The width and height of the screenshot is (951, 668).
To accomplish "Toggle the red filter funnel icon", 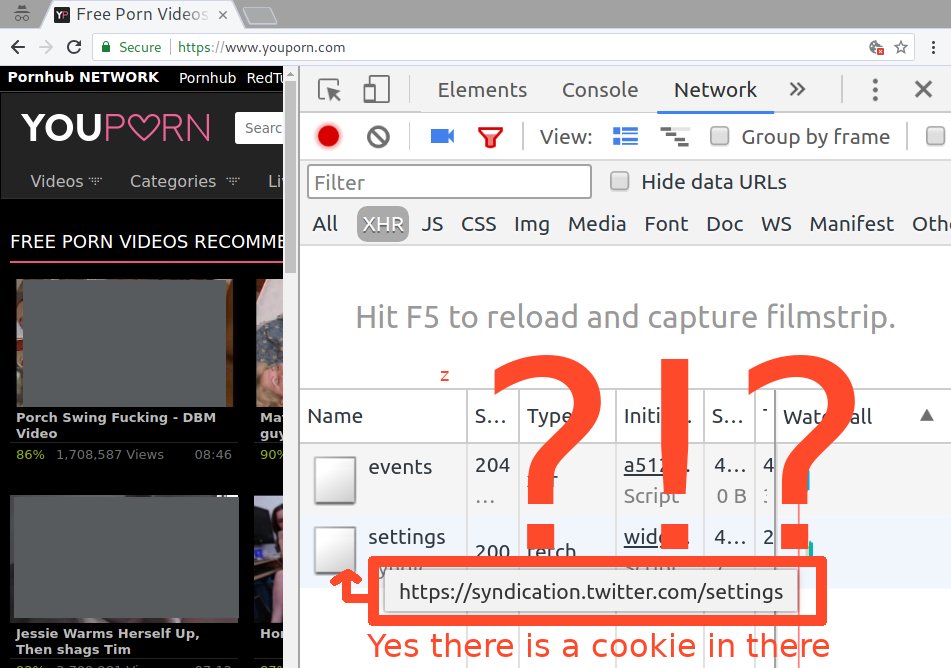I will tap(490, 137).
